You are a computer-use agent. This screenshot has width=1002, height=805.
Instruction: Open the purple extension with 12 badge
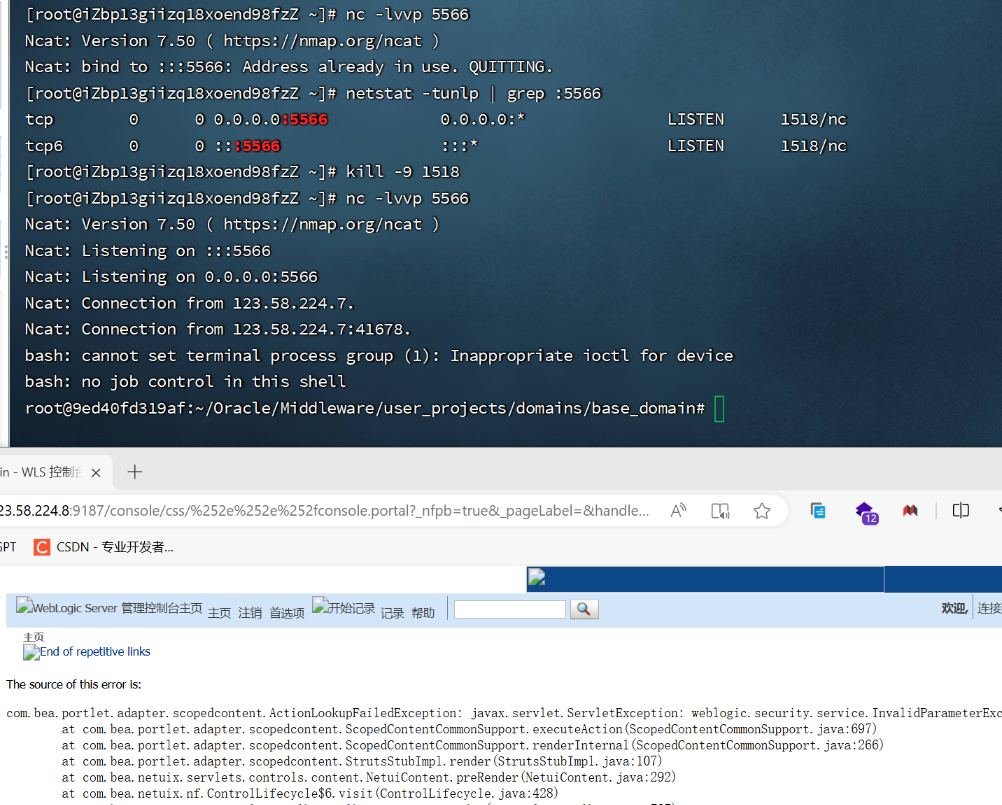click(867, 512)
